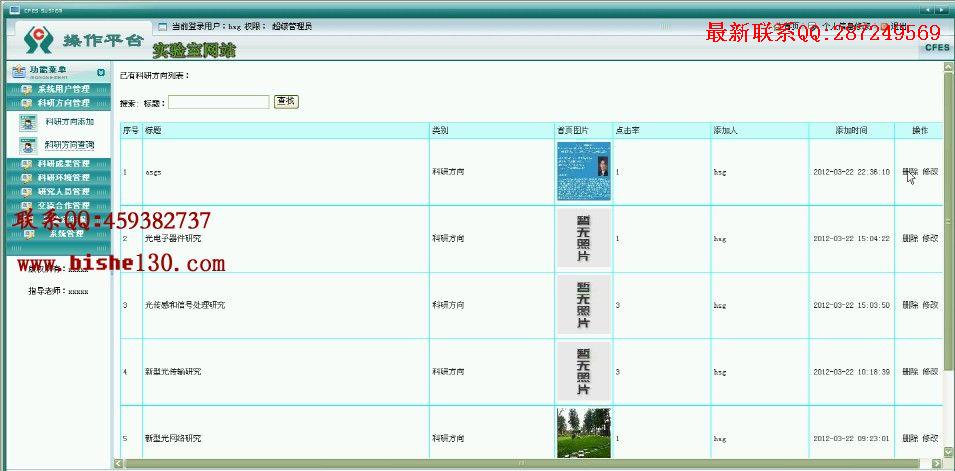Click the 科研方向添加 person-card icon
Viewport: 955px width, 471px height.
pos(28,122)
